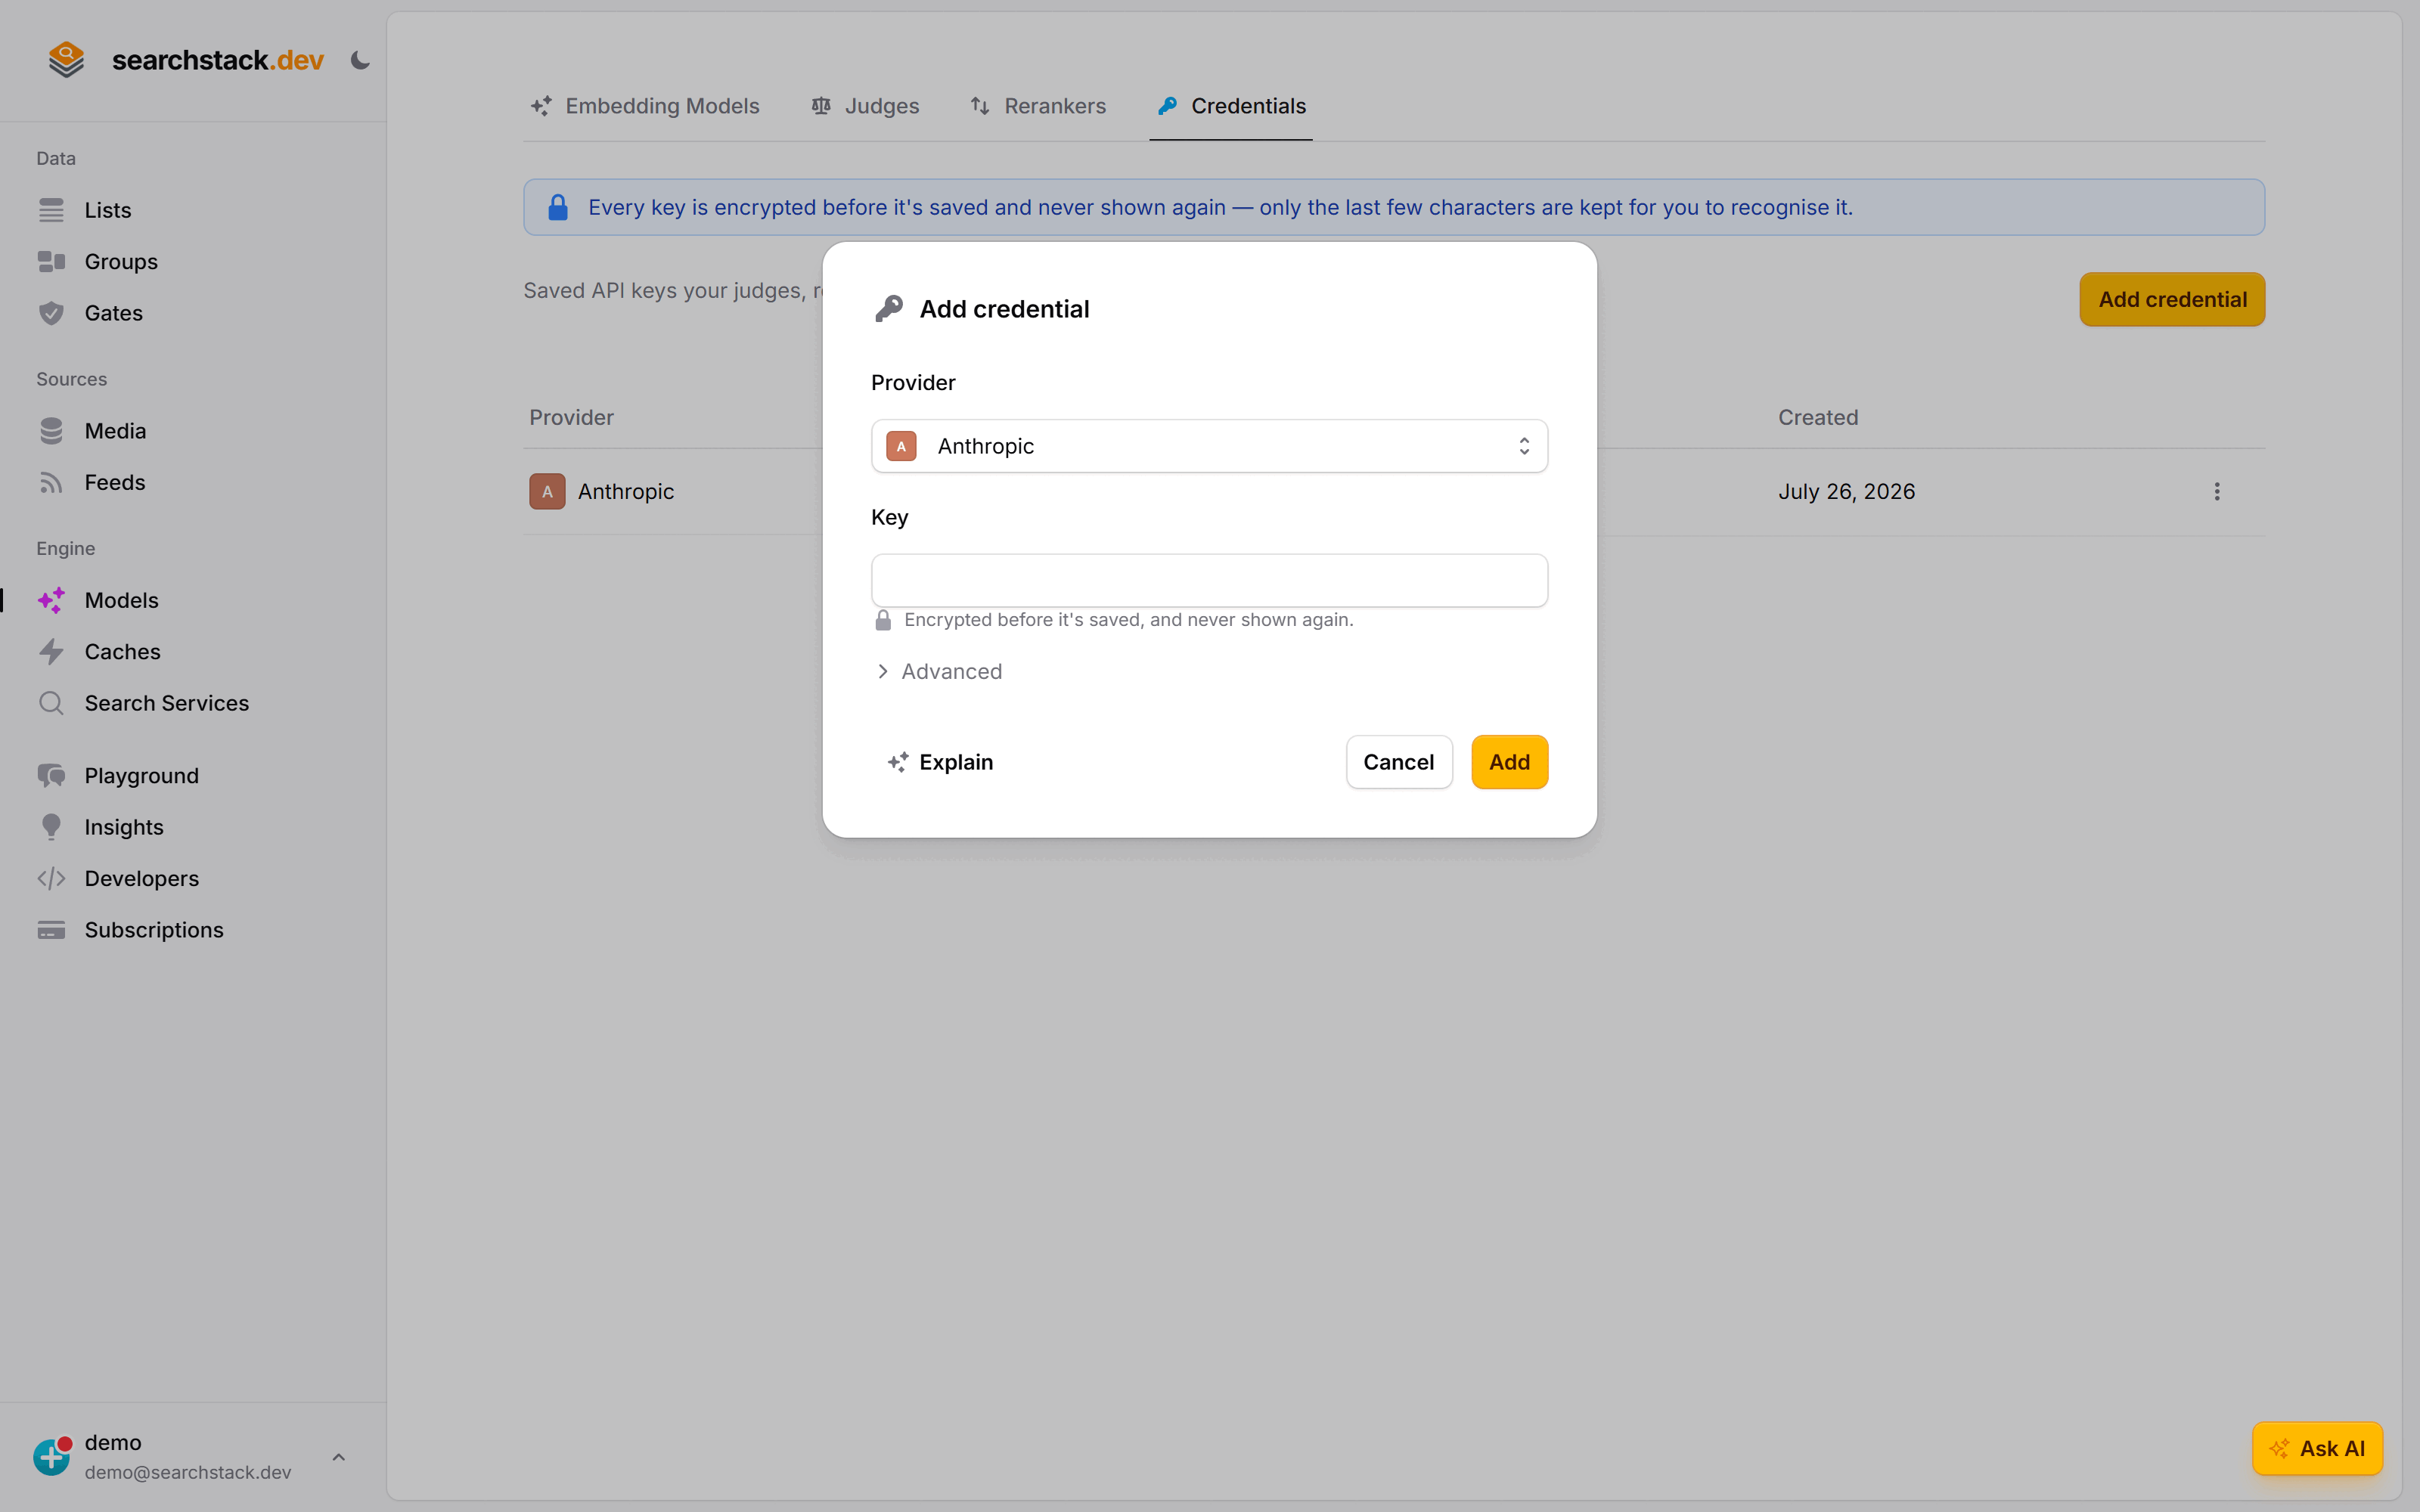
Task: Open Caches via its lightning icon
Action: click(x=51, y=652)
